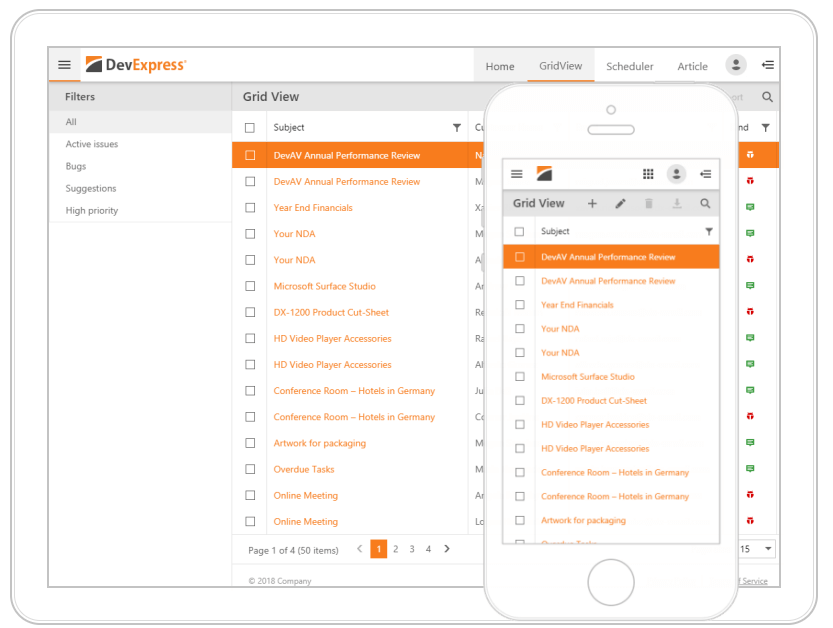The height and width of the screenshot is (628, 833).
Task: Open Overdue Tasks link on tablet
Action: tap(304, 469)
